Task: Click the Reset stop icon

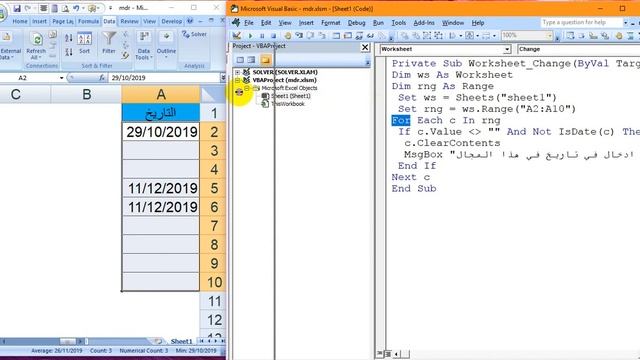Action: point(273,36)
